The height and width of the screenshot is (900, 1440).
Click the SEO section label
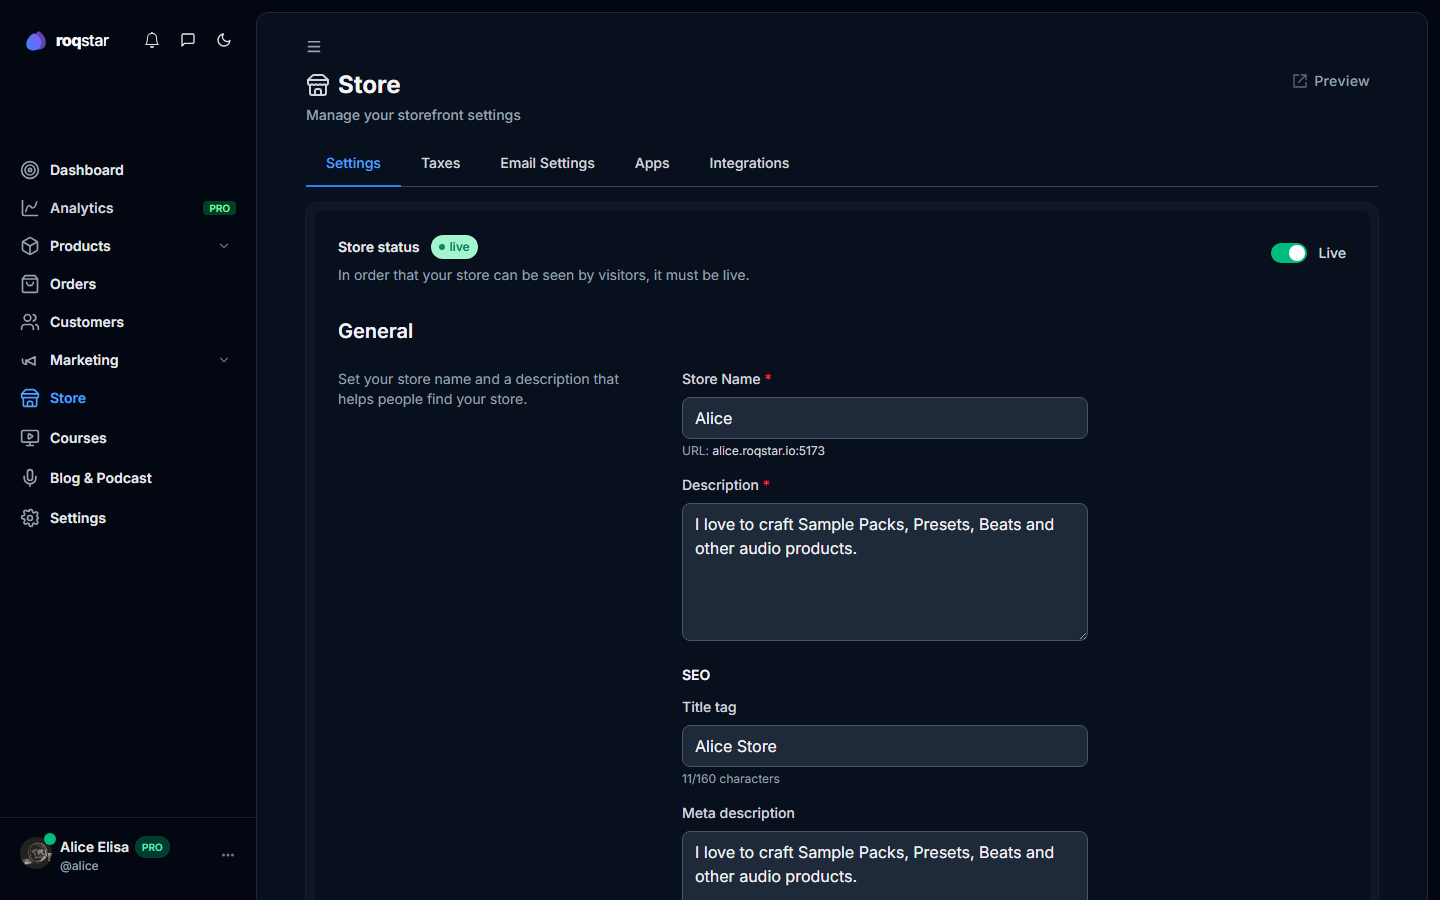(696, 675)
